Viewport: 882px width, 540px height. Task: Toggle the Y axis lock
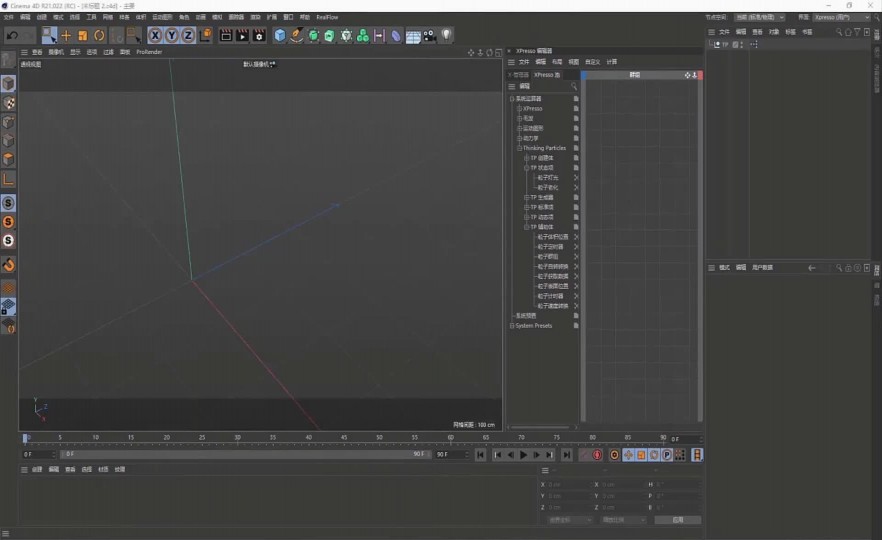[x=172, y=35]
